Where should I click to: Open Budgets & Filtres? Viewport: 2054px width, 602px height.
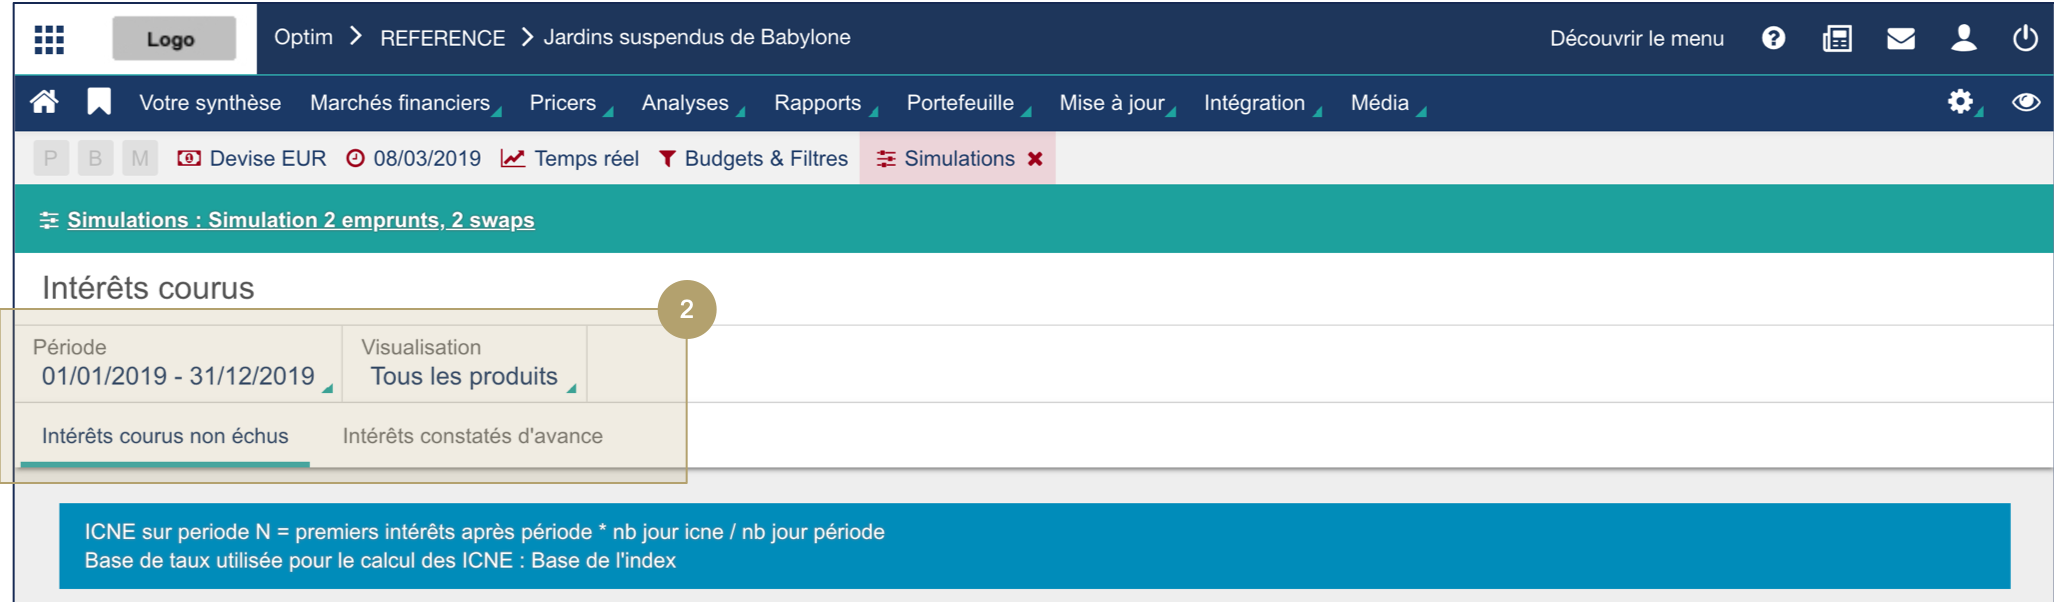766,159
